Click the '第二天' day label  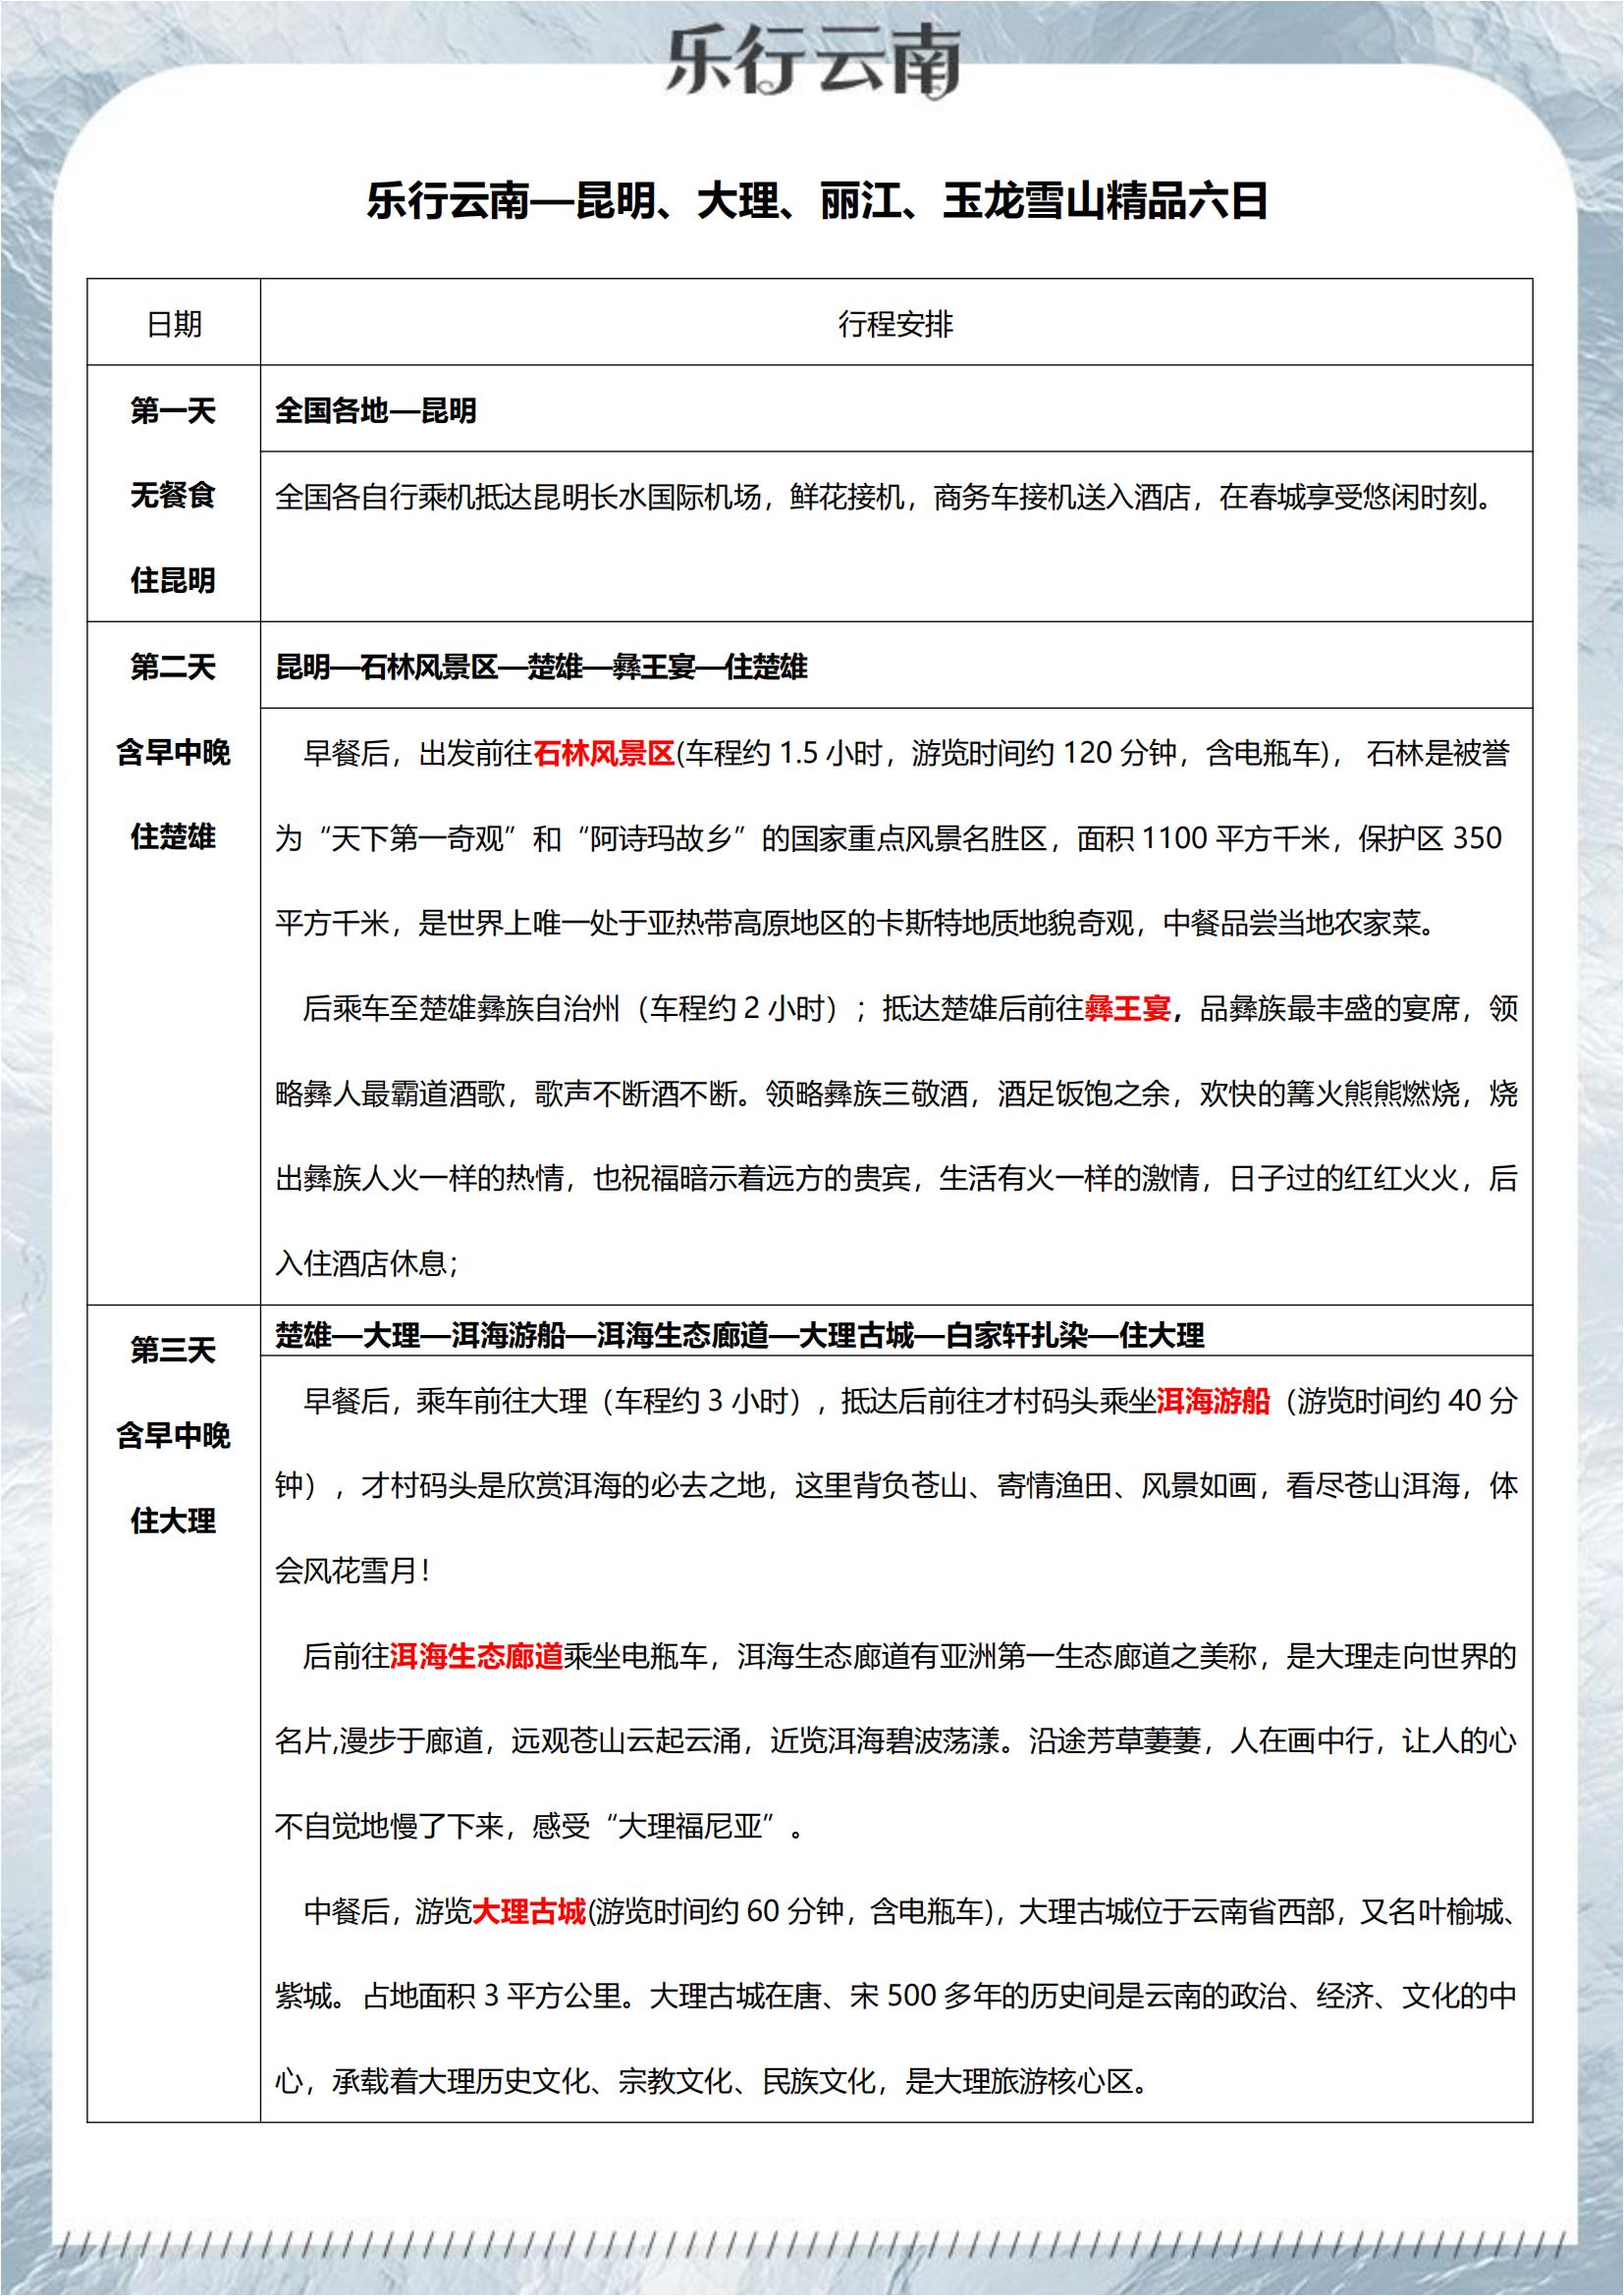tap(173, 667)
